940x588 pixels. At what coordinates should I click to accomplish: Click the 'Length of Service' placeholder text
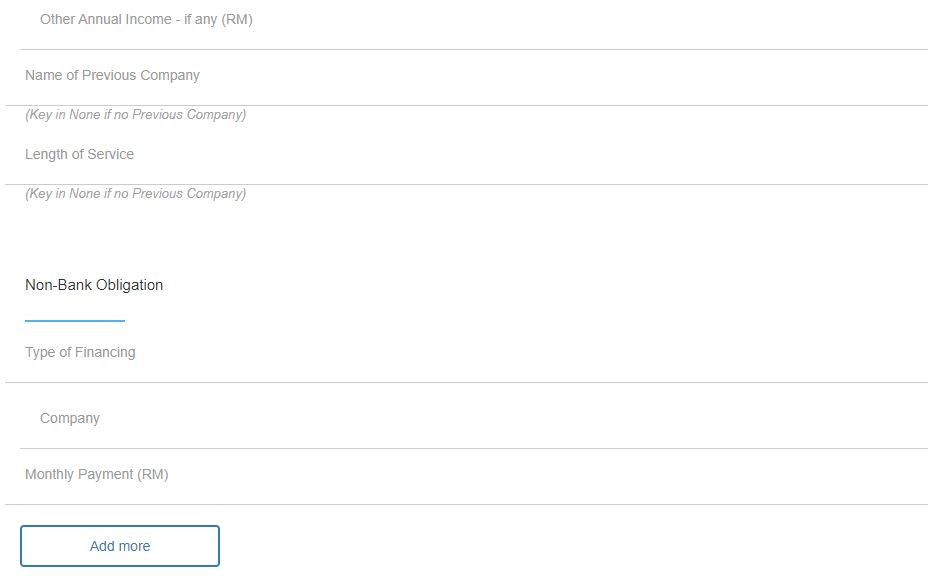[79, 155]
